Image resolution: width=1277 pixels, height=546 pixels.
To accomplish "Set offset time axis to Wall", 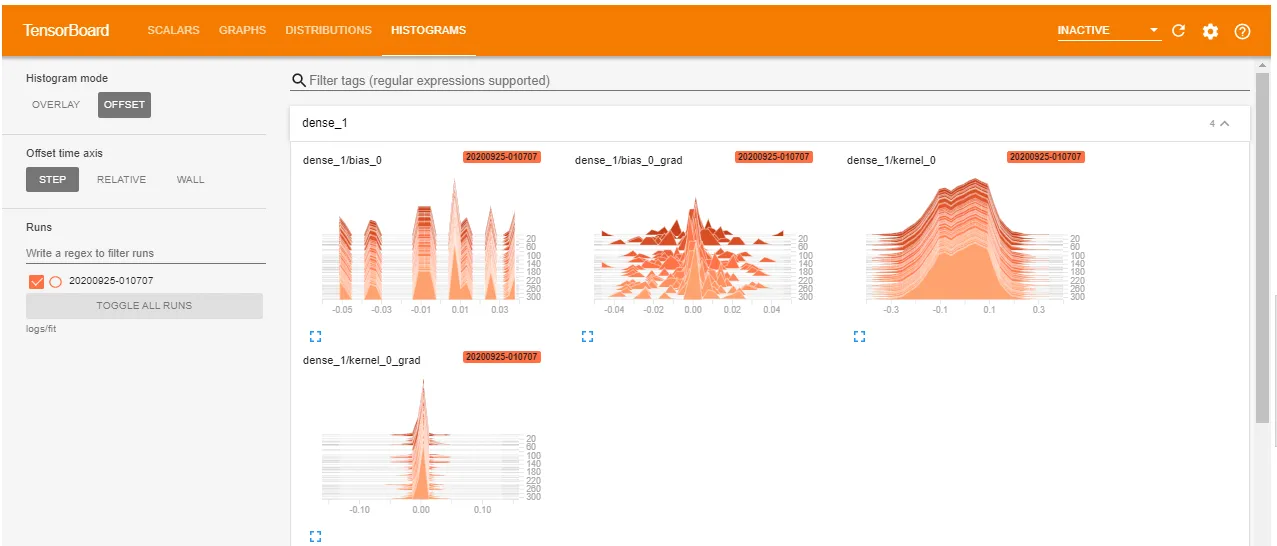I will pyautogui.click(x=190, y=180).
